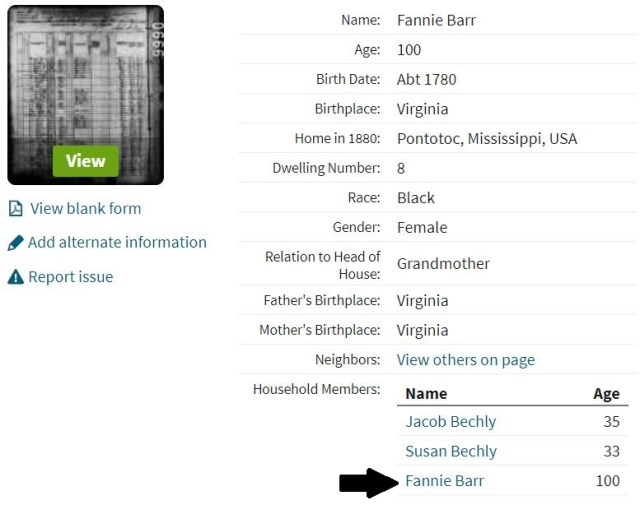This screenshot has height=505, width=640.
Task: Open View others on page link
Action: 465,360
